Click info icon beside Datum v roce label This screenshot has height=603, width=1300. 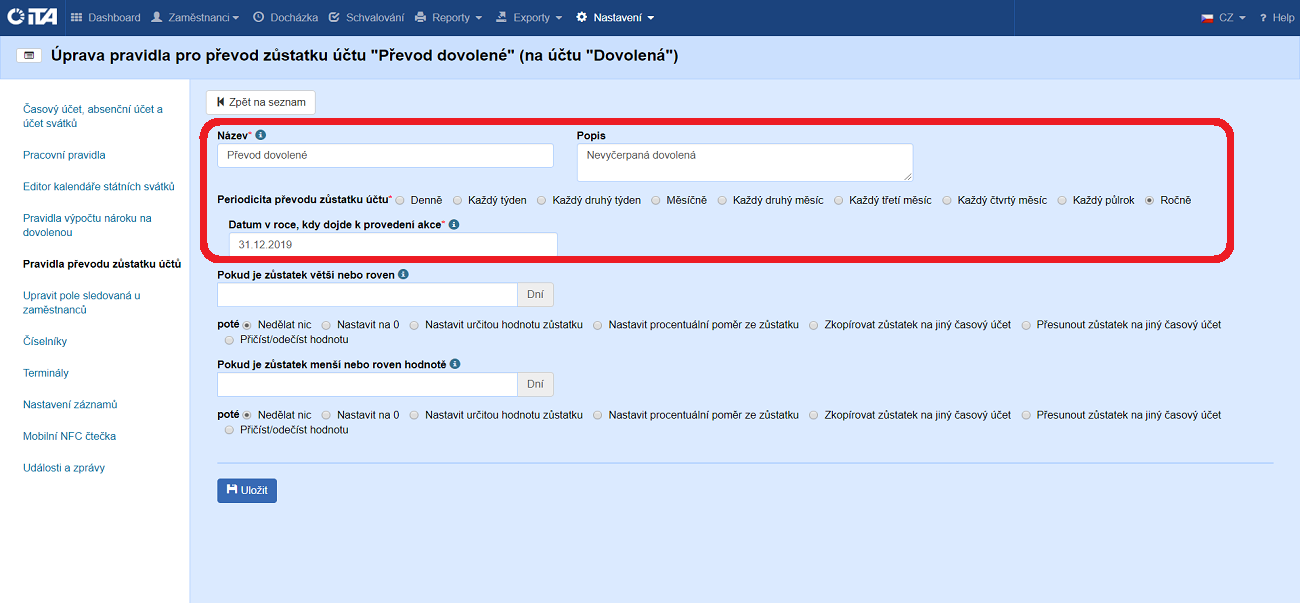point(454,225)
